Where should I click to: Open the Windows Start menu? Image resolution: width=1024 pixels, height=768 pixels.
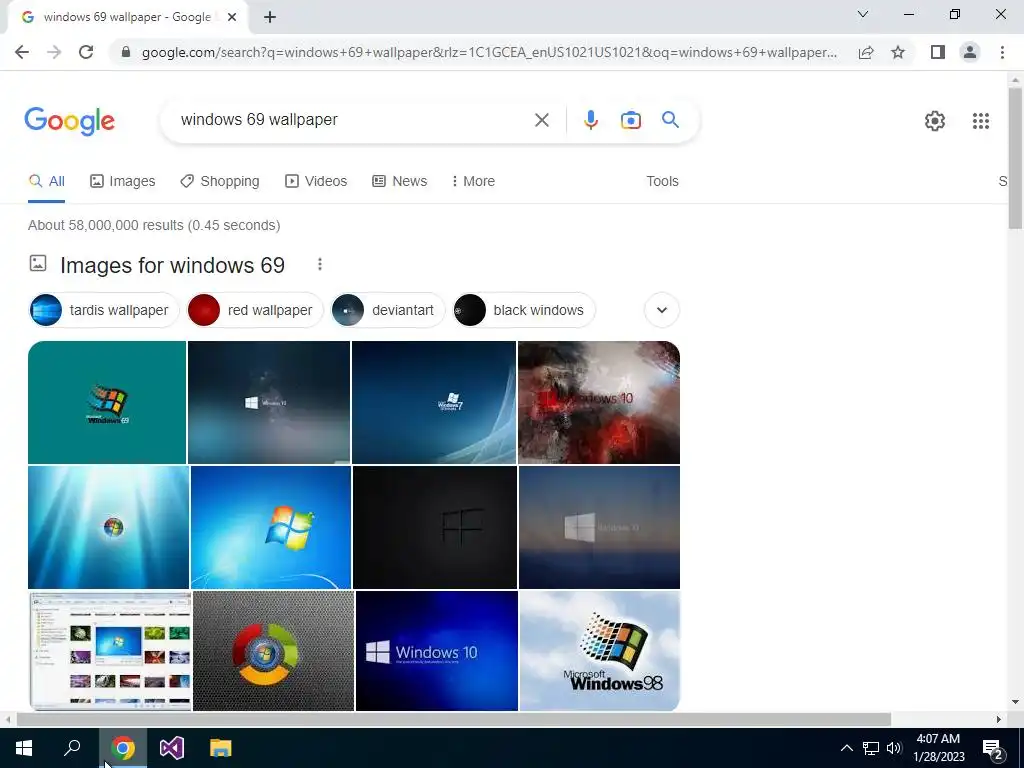pyautogui.click(x=24, y=748)
